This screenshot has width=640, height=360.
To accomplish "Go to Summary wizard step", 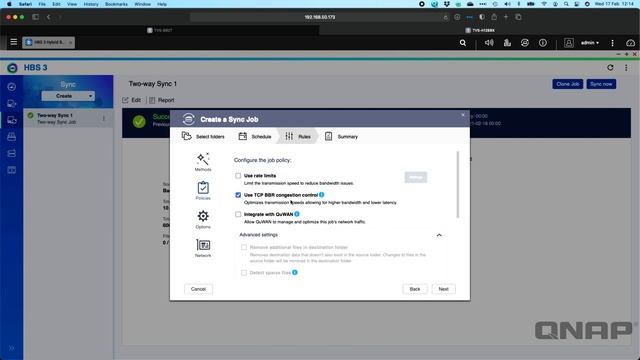I will [341, 136].
